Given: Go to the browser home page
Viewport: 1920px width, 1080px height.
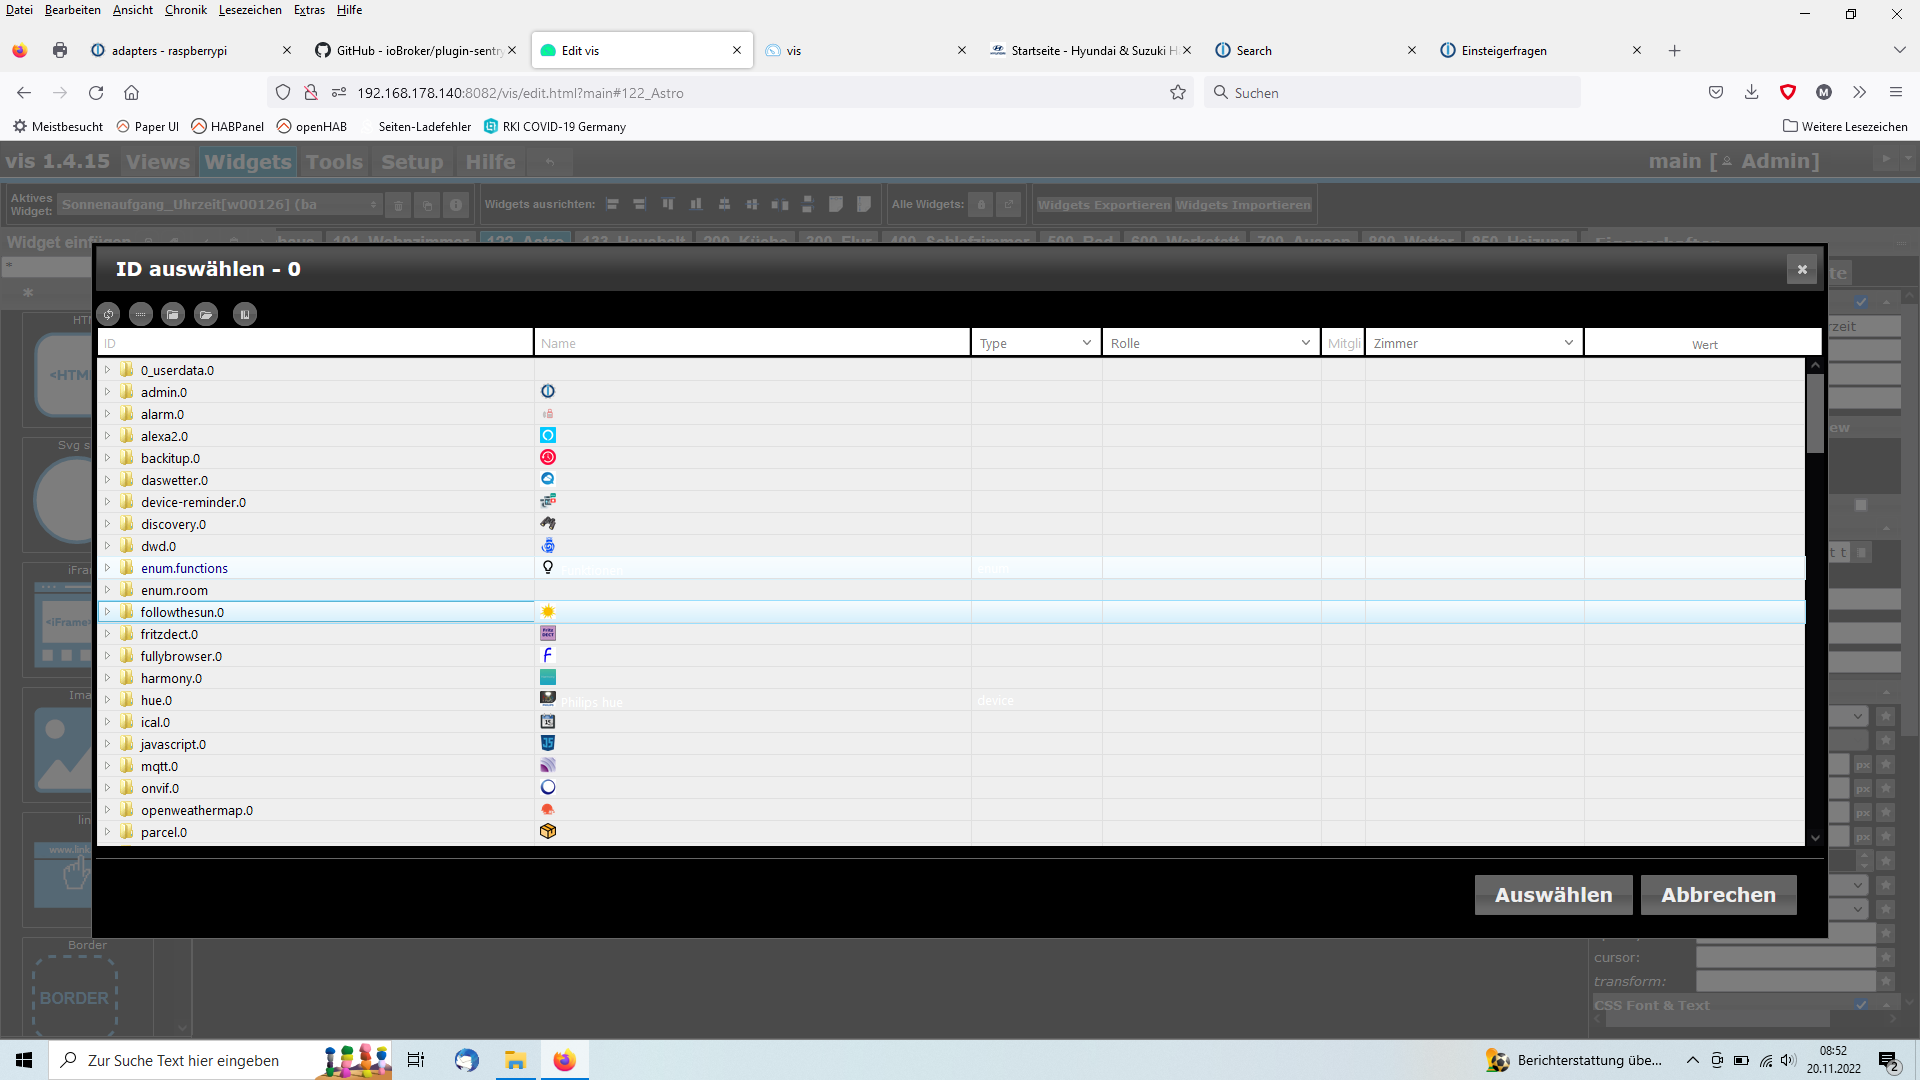Looking at the screenshot, I should click(131, 93).
